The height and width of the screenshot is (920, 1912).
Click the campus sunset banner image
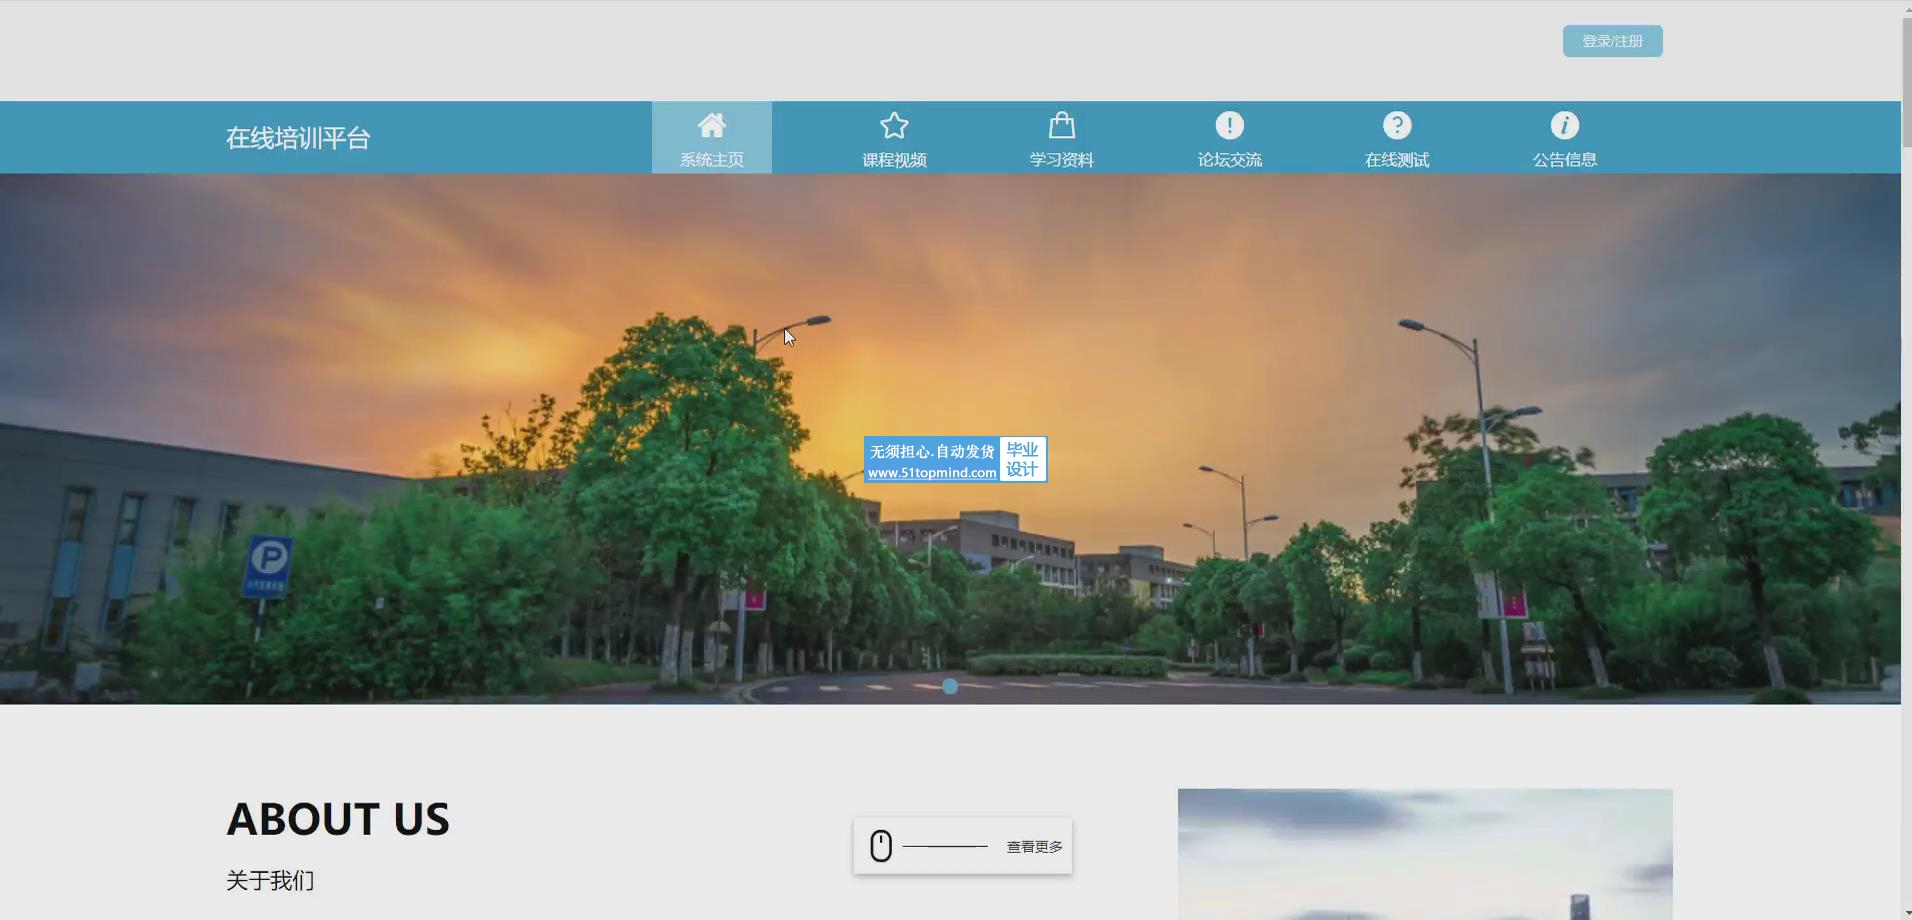(950, 439)
